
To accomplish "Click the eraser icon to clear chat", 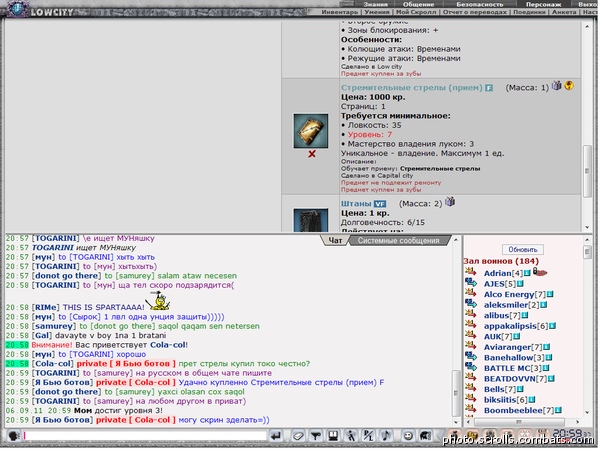I will (x=298, y=436).
